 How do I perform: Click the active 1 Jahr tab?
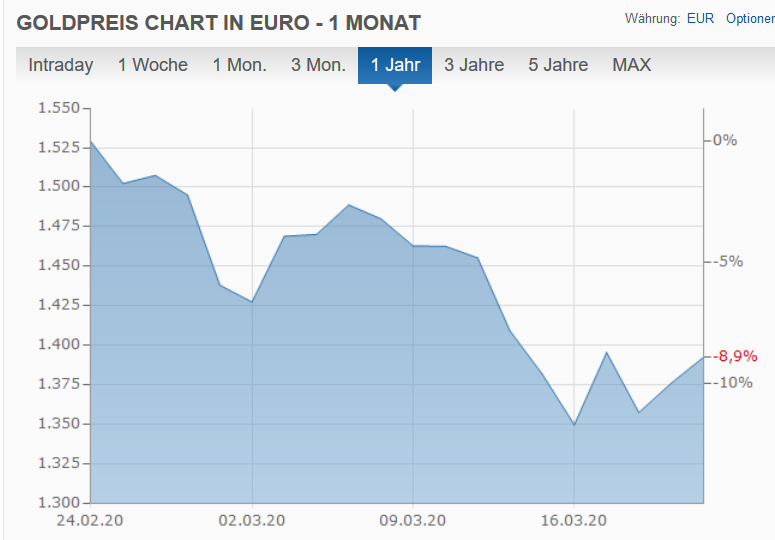[395, 66]
